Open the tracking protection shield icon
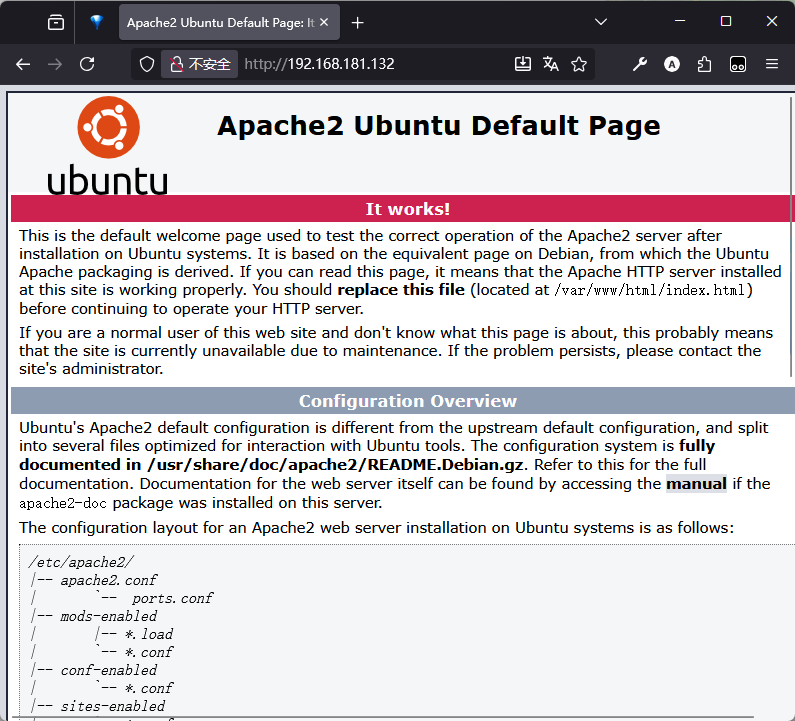Screen dimensions: 795x721 coord(147,64)
